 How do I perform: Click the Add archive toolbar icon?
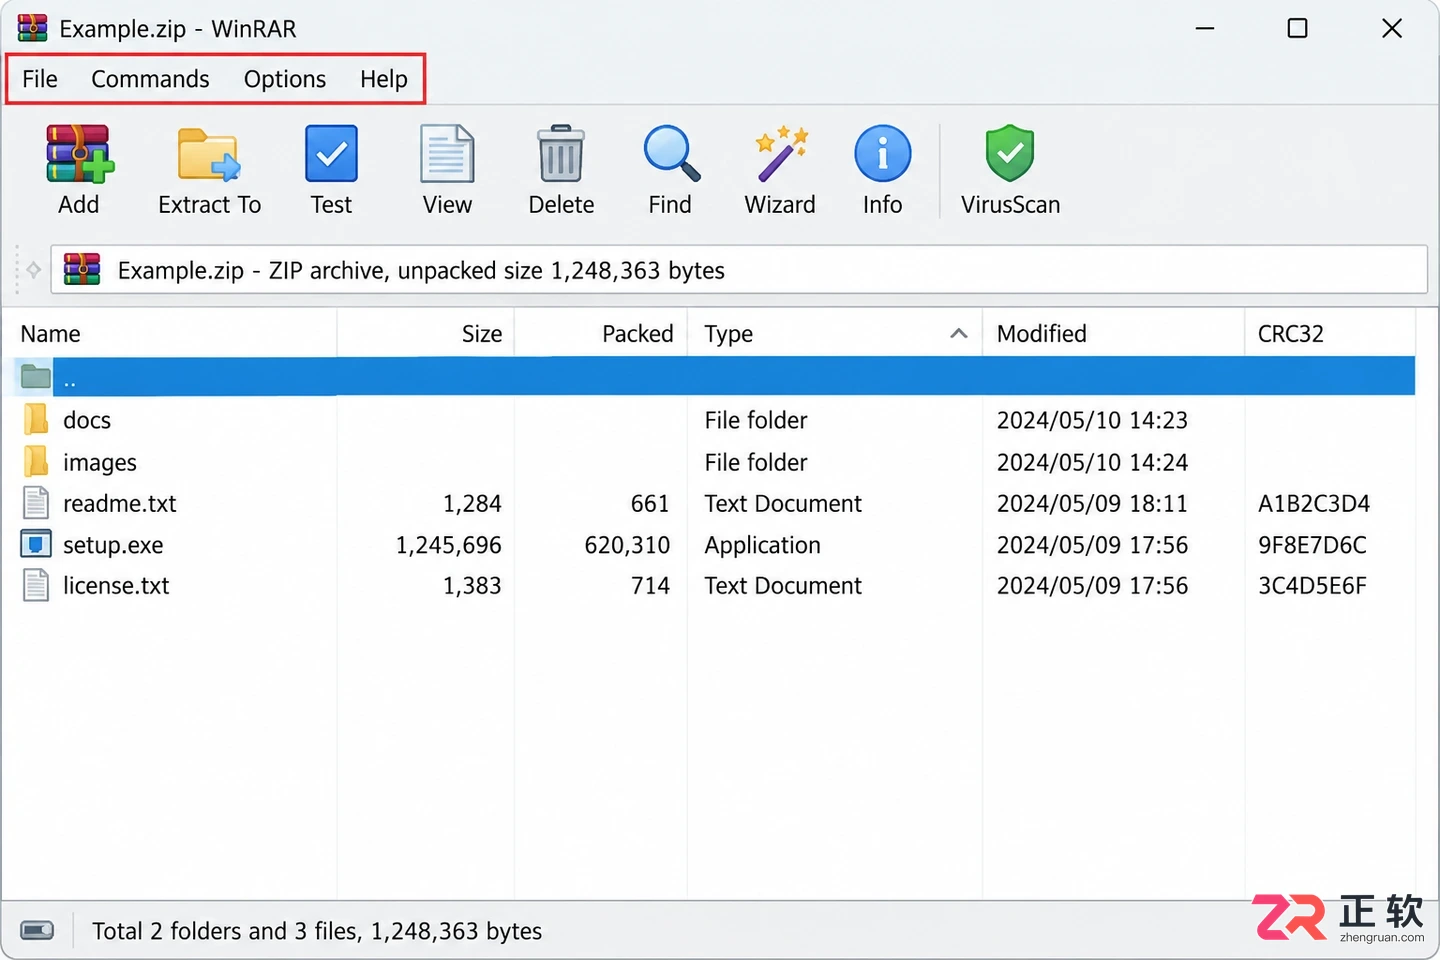click(79, 154)
